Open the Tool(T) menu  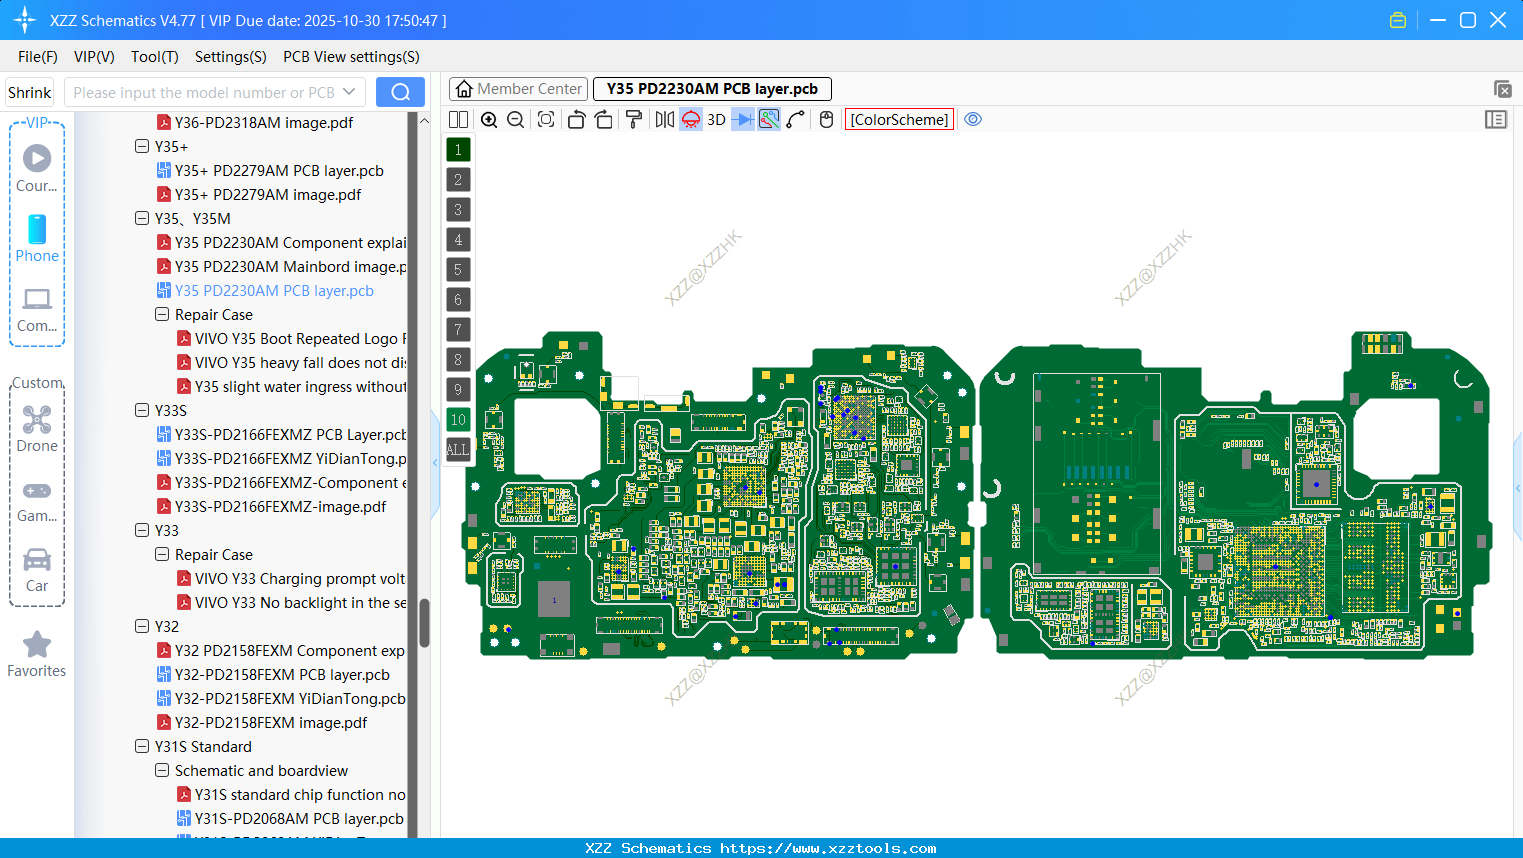(154, 57)
